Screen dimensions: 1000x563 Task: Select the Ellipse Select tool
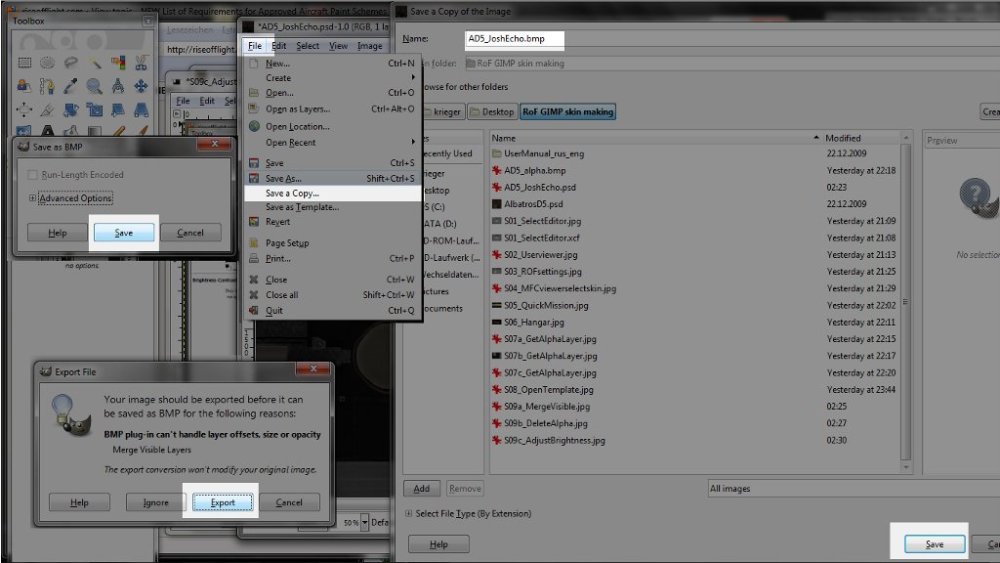point(46,62)
